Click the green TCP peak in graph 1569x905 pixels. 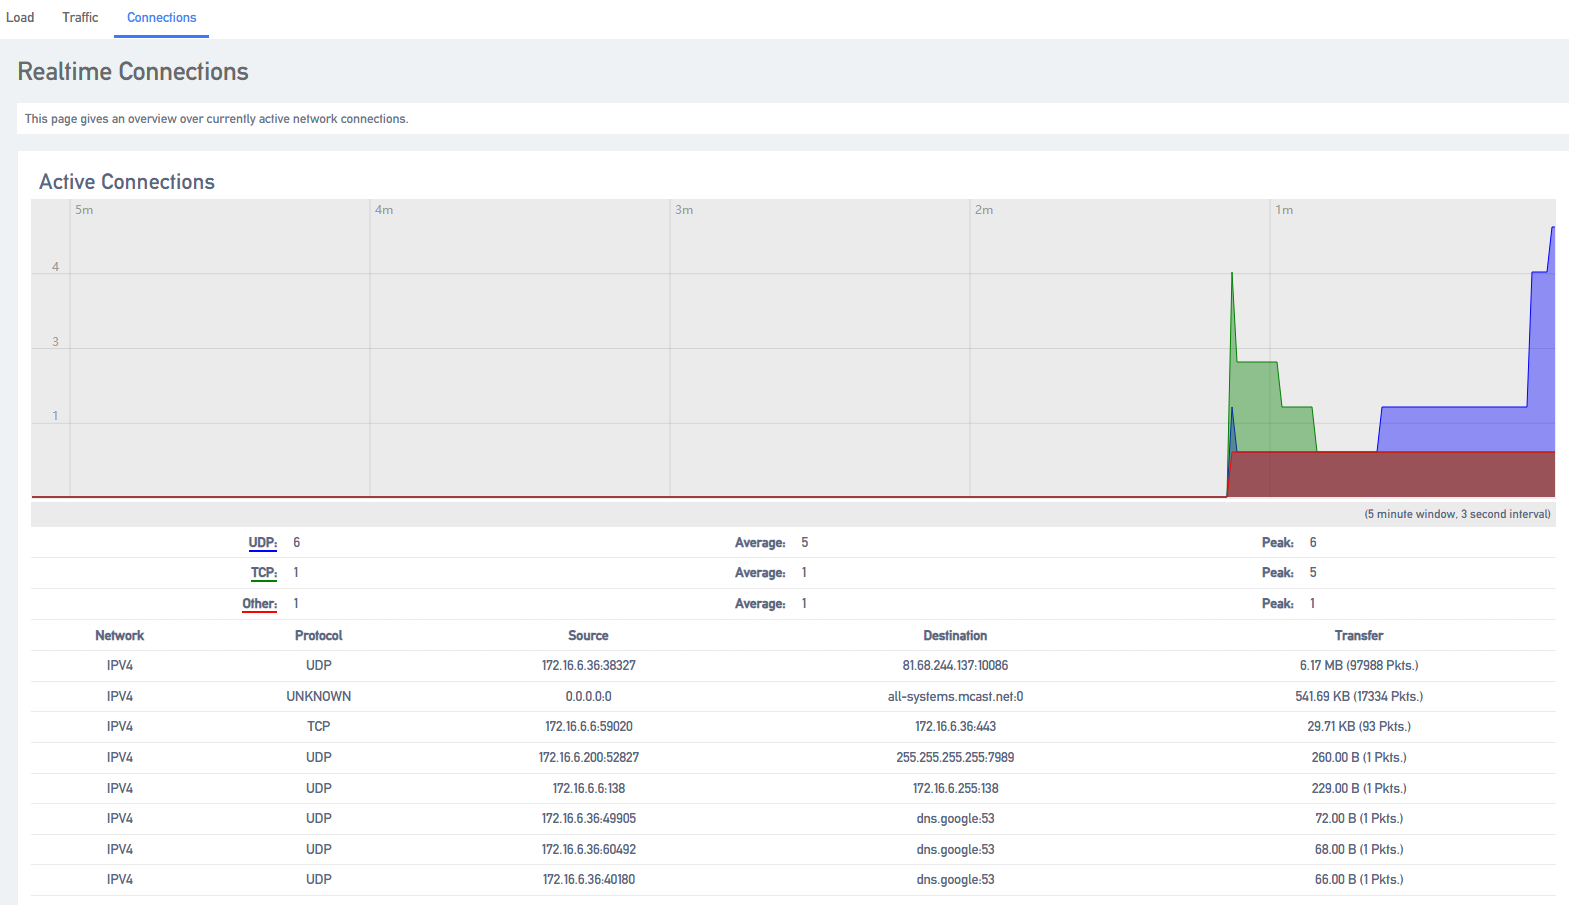(x=1232, y=274)
